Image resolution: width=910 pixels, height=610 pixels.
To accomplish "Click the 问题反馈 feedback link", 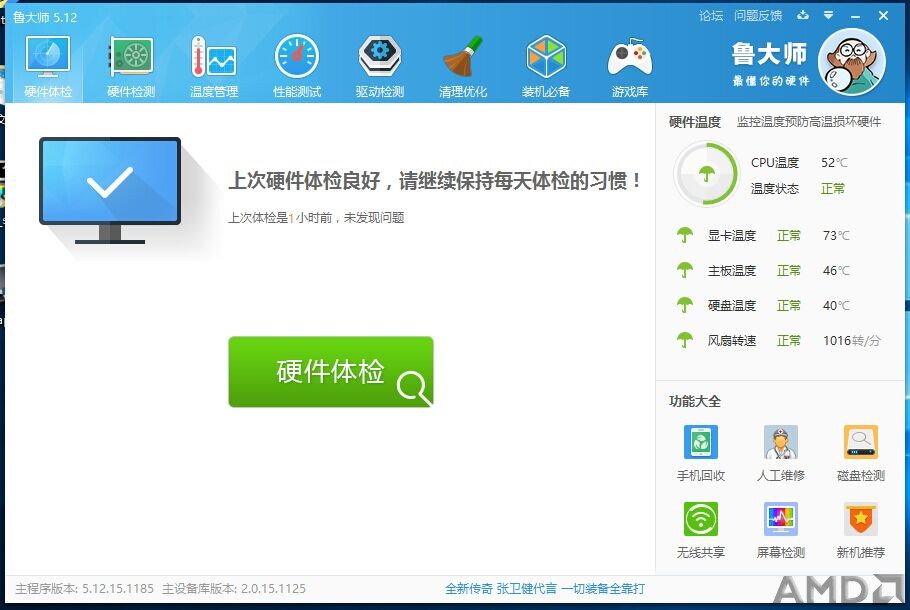I will click(x=758, y=16).
